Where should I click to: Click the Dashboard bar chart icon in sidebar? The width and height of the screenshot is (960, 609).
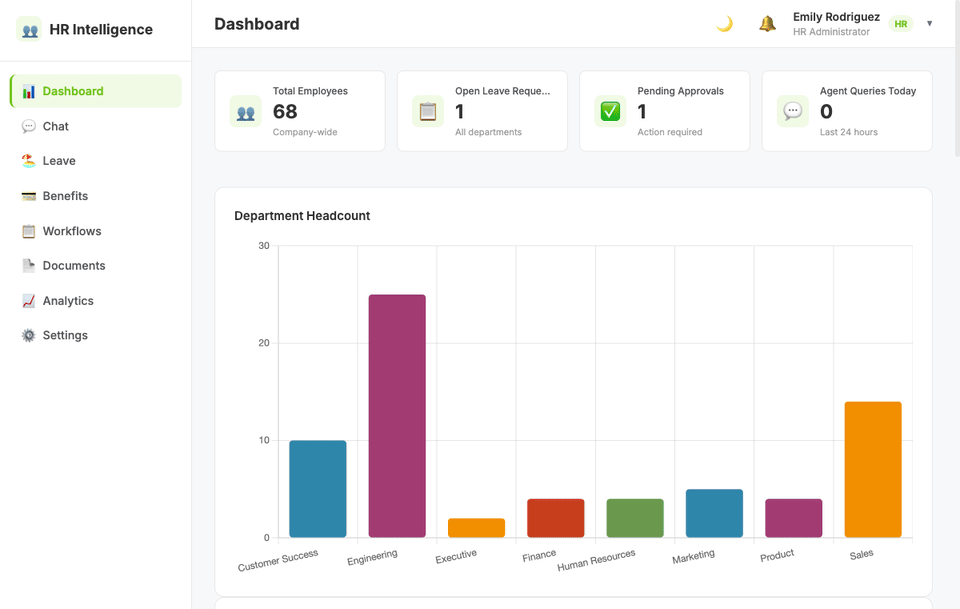(29, 92)
